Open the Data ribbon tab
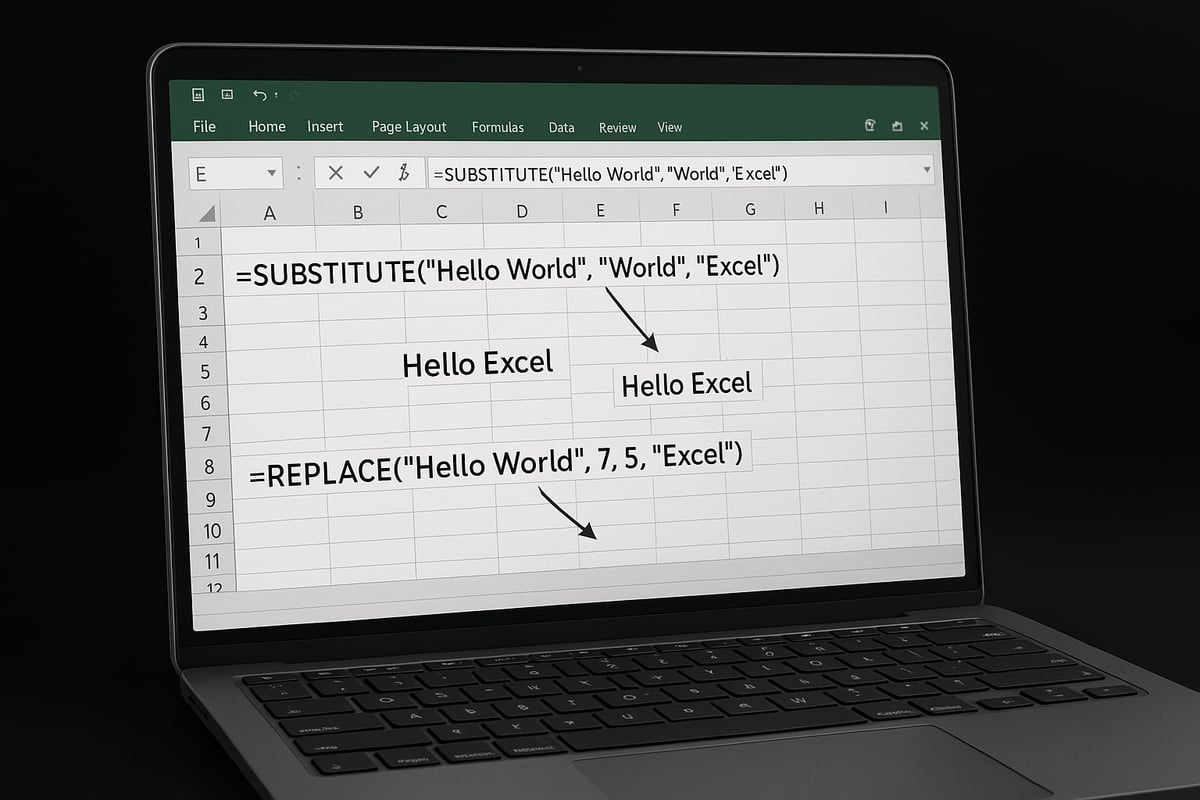Viewport: 1200px width, 800px height. (x=561, y=127)
